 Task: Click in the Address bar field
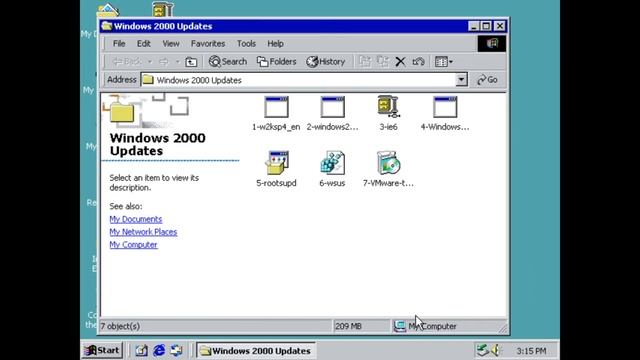[x=298, y=80]
